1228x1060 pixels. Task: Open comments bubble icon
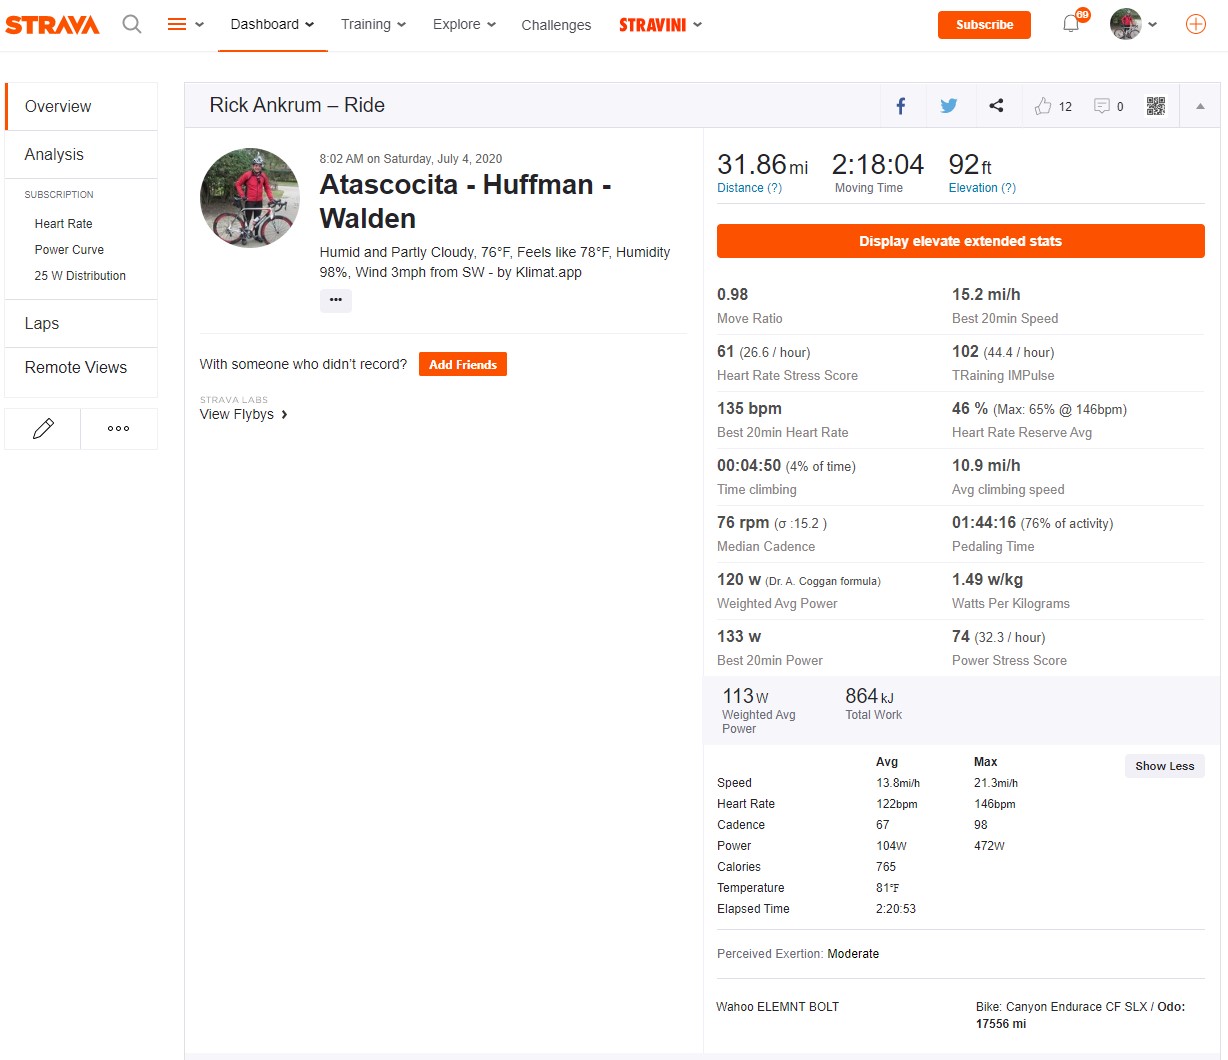pyautogui.click(x=1102, y=106)
